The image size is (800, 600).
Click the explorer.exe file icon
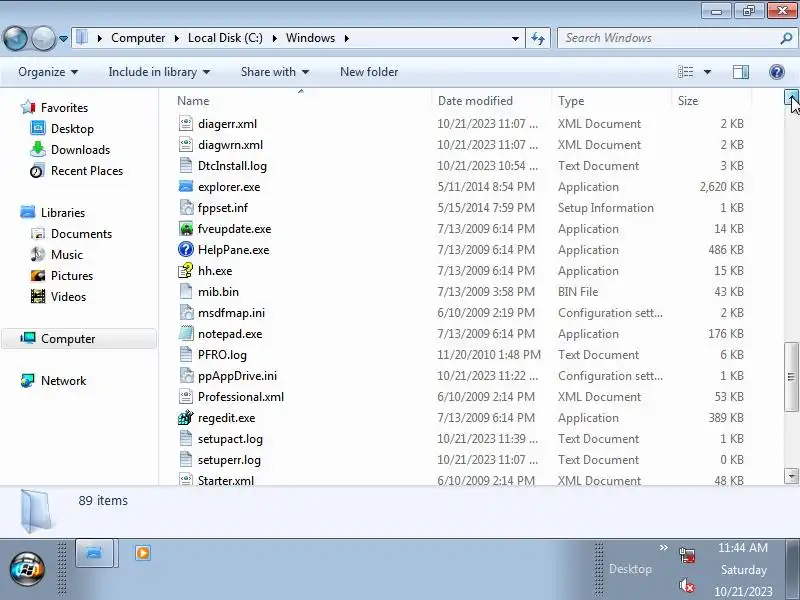point(186,187)
